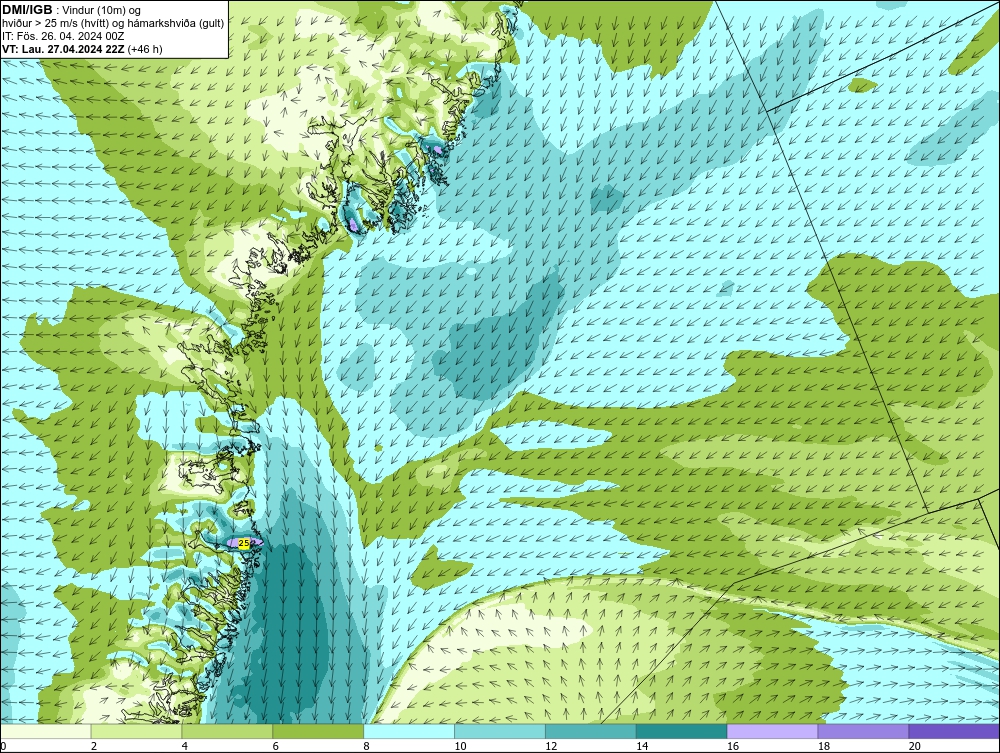Image resolution: width=1000 pixels, height=753 pixels.
Task: Click the DMI/IGB title text
Action: [27, 10]
